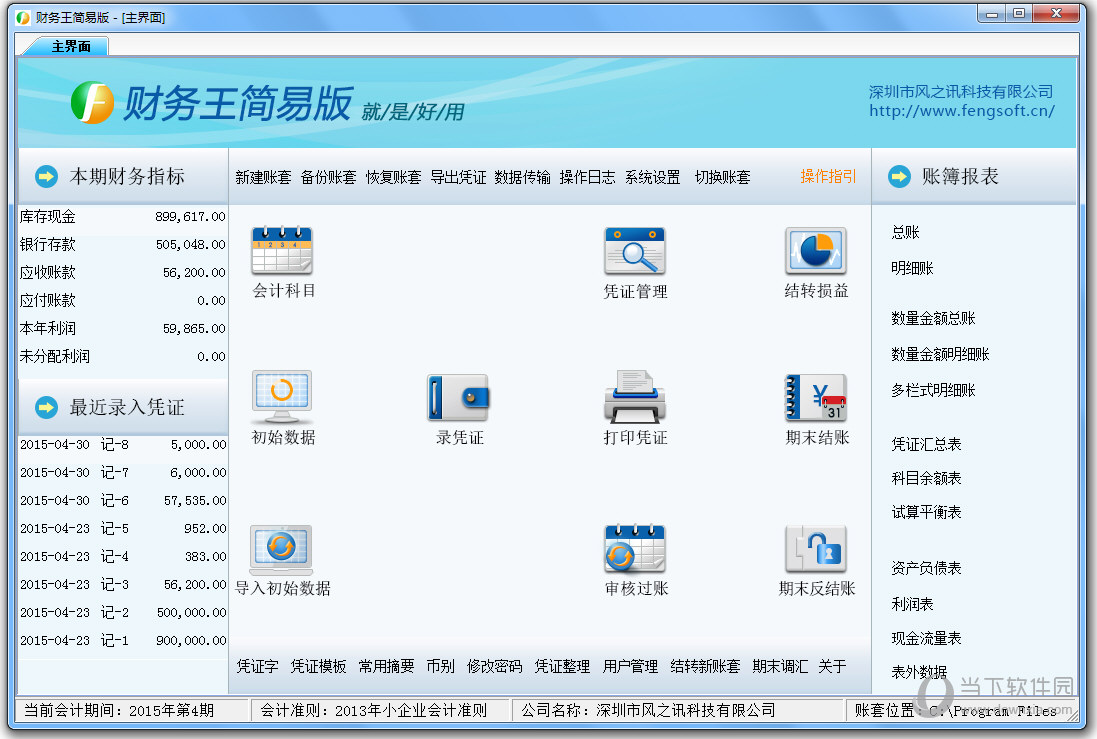Select the 库存现金 899,617.00 row

122,217
